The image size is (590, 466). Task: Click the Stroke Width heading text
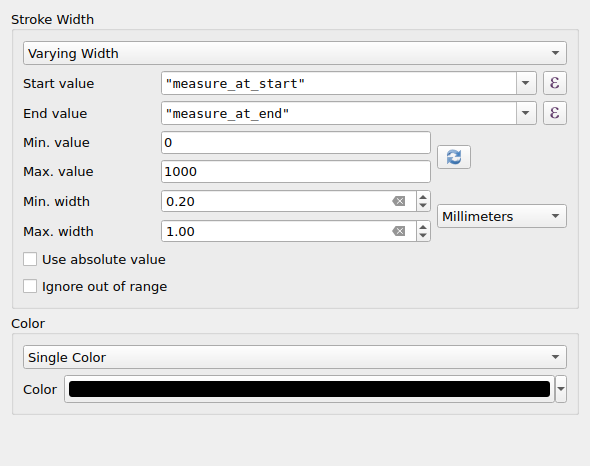(x=52, y=20)
